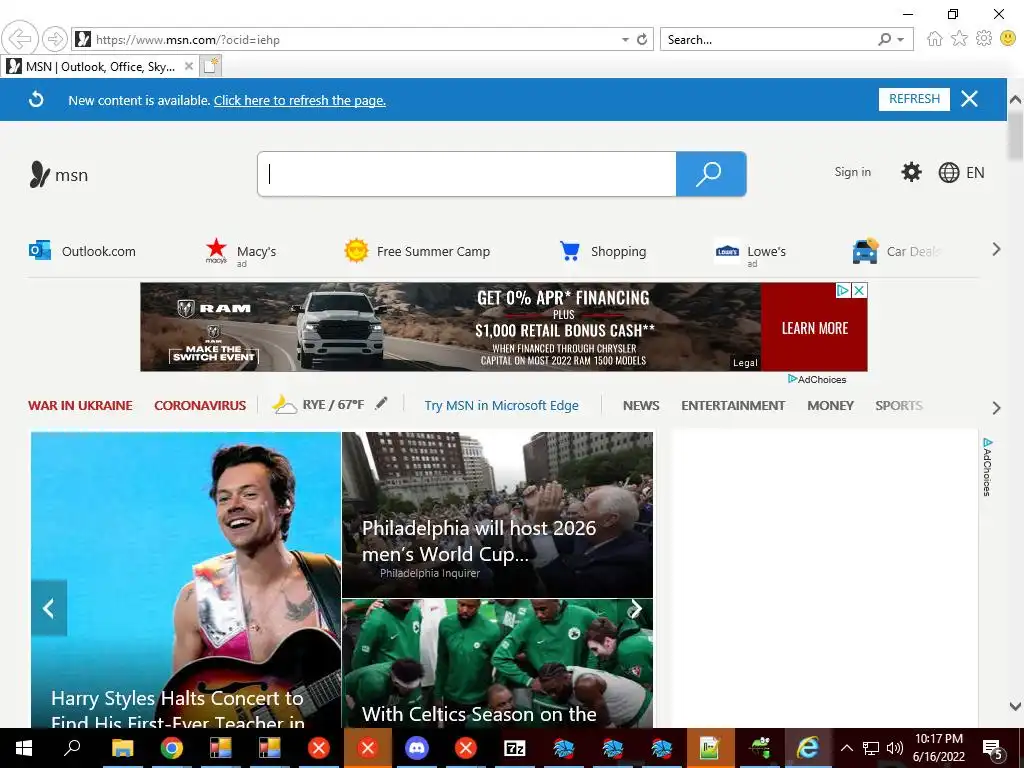1024x768 pixels.
Task: Open Windows Start menu
Action: pos(24,748)
